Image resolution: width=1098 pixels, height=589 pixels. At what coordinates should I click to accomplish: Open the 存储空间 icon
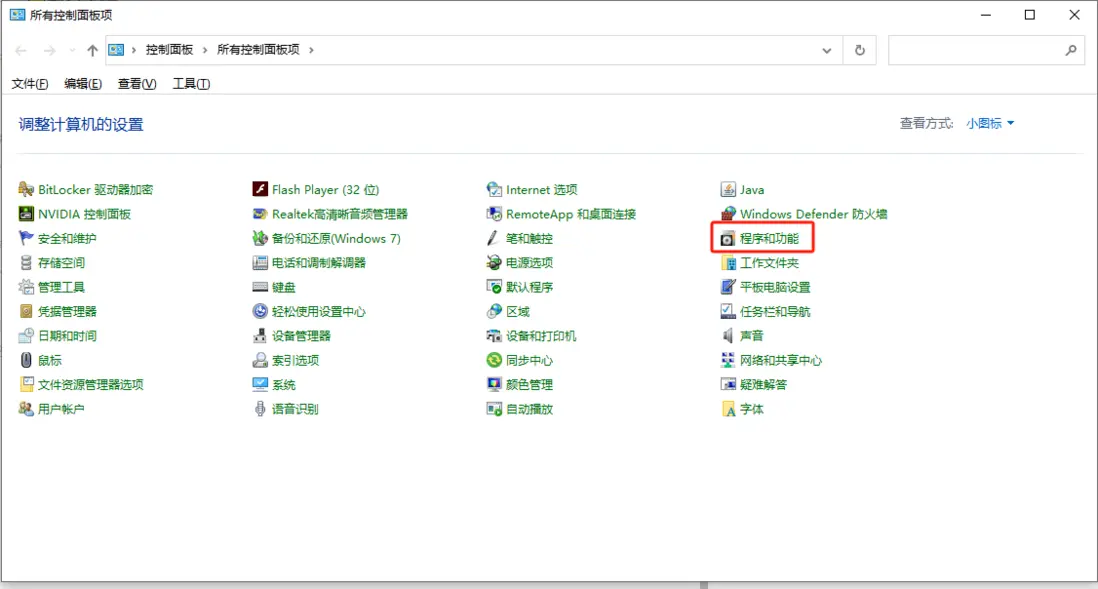coord(26,263)
